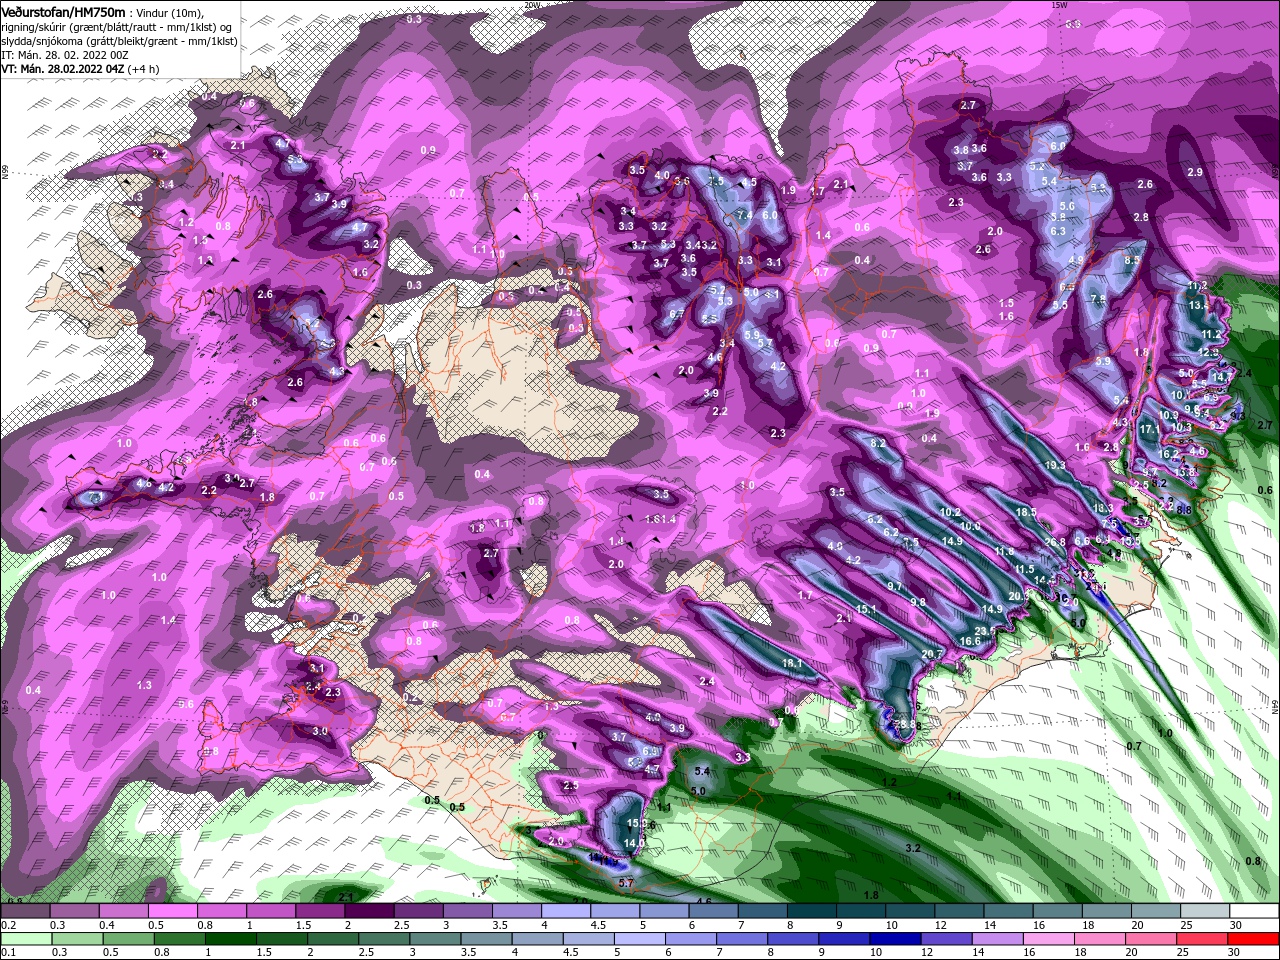The width and height of the screenshot is (1280, 960).
Task: Click the 8.5 precipitation value on map
Action: point(1132,260)
